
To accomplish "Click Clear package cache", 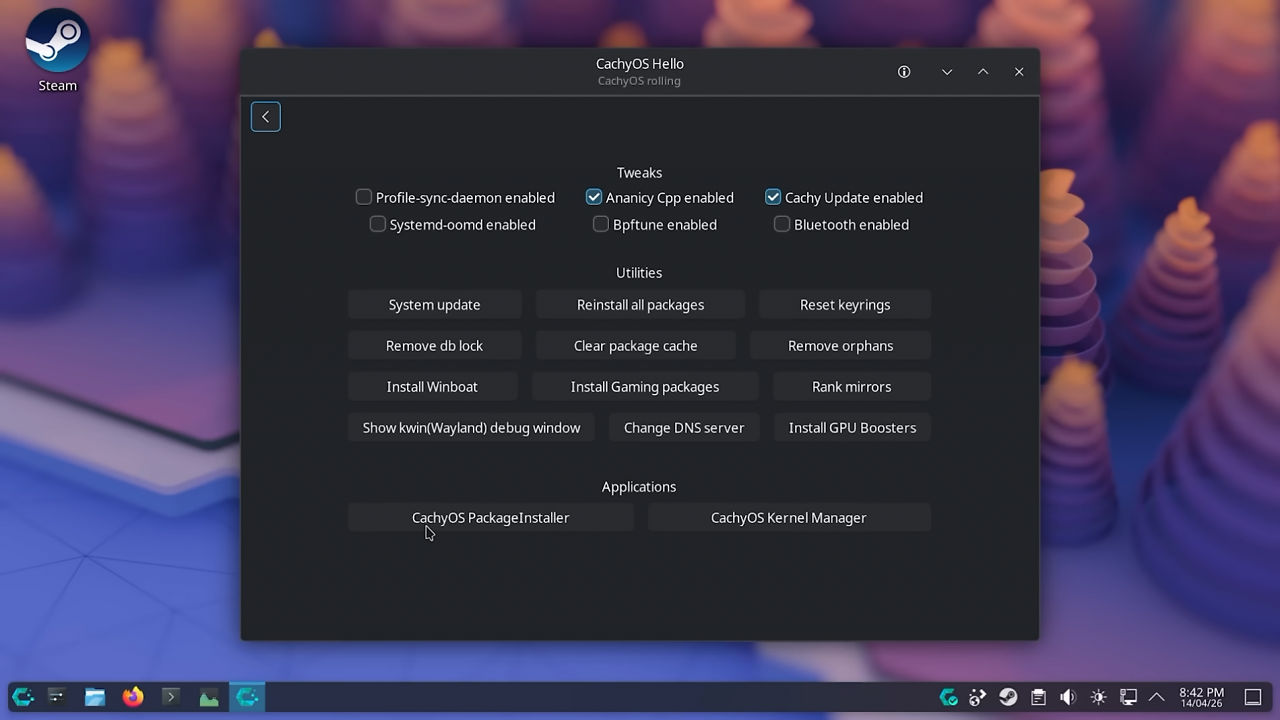I will point(636,346).
